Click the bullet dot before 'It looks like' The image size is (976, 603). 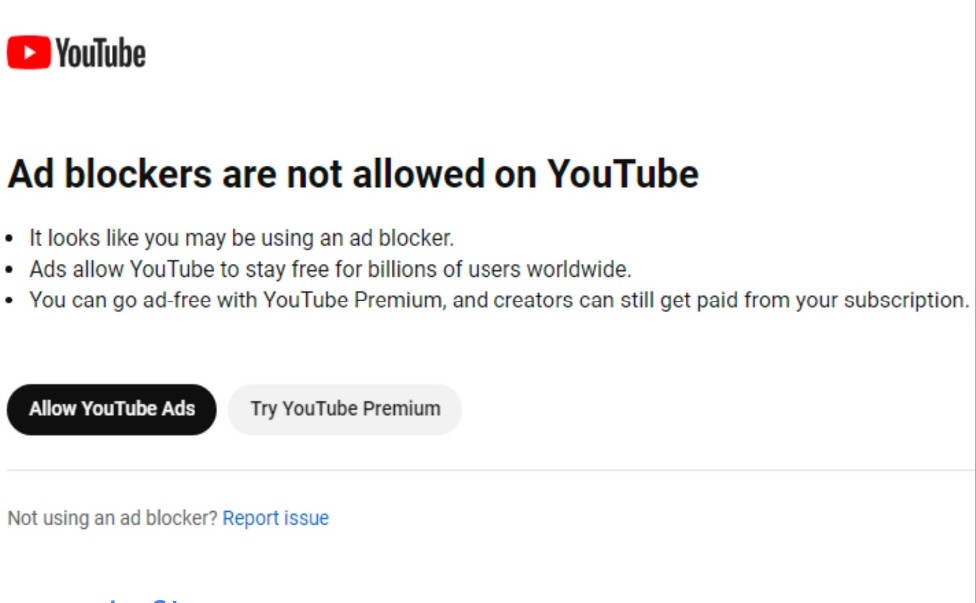[x=9, y=238]
